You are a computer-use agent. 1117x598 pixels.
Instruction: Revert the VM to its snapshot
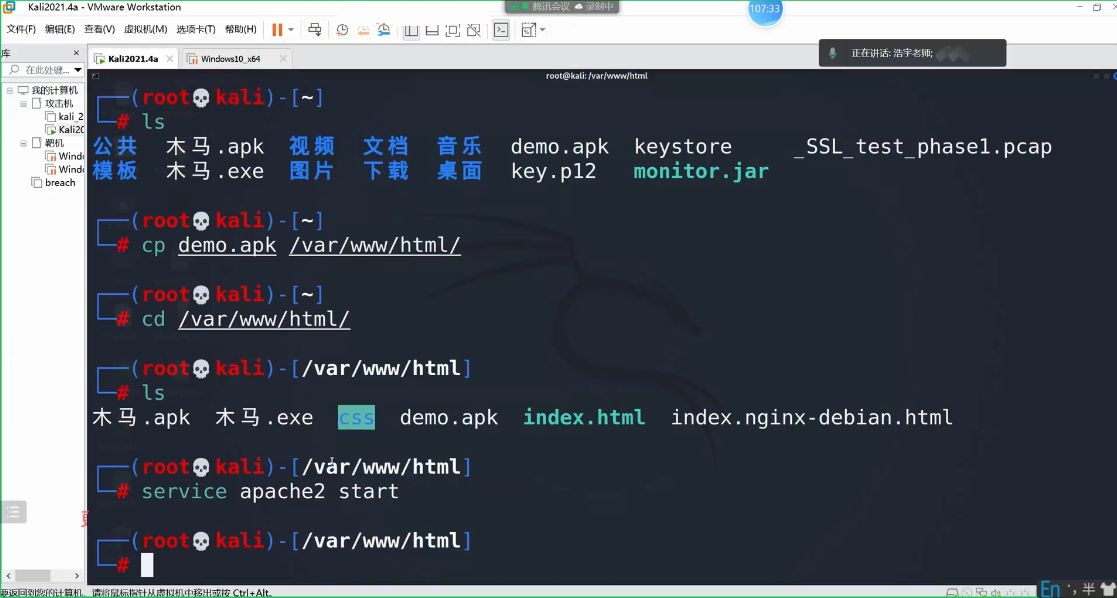361,30
